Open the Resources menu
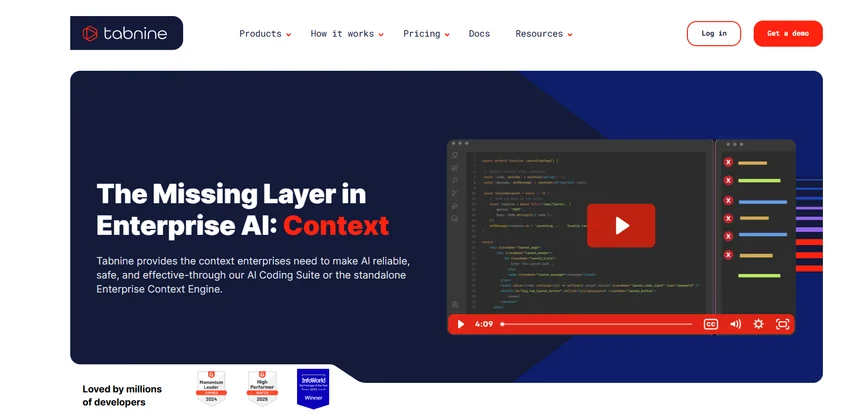Image resolution: width=850 pixels, height=412 pixels. [x=544, y=34]
